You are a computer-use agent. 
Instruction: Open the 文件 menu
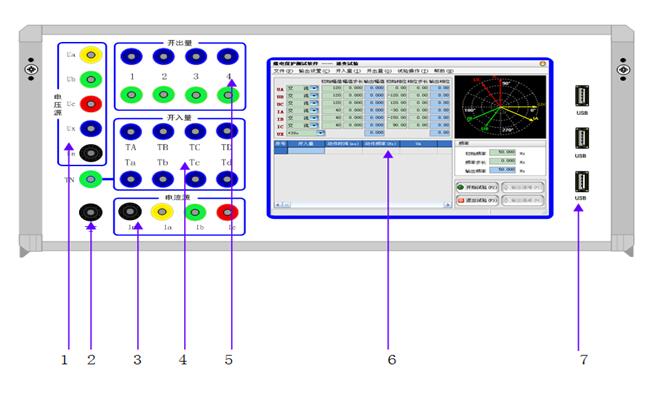[x=283, y=71]
